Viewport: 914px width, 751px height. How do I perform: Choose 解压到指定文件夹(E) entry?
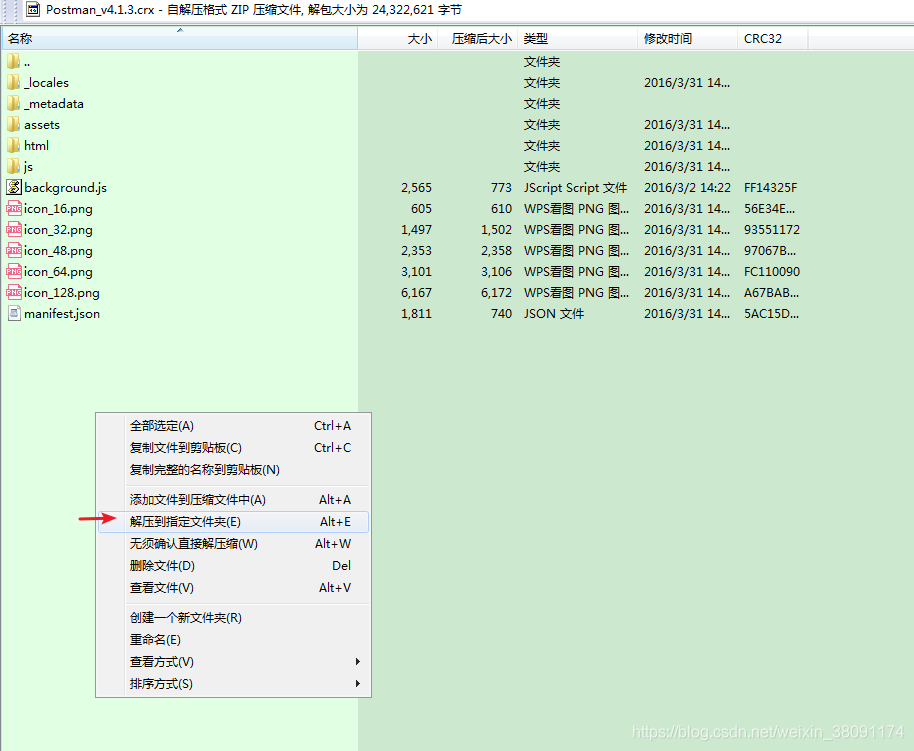[x=233, y=522]
